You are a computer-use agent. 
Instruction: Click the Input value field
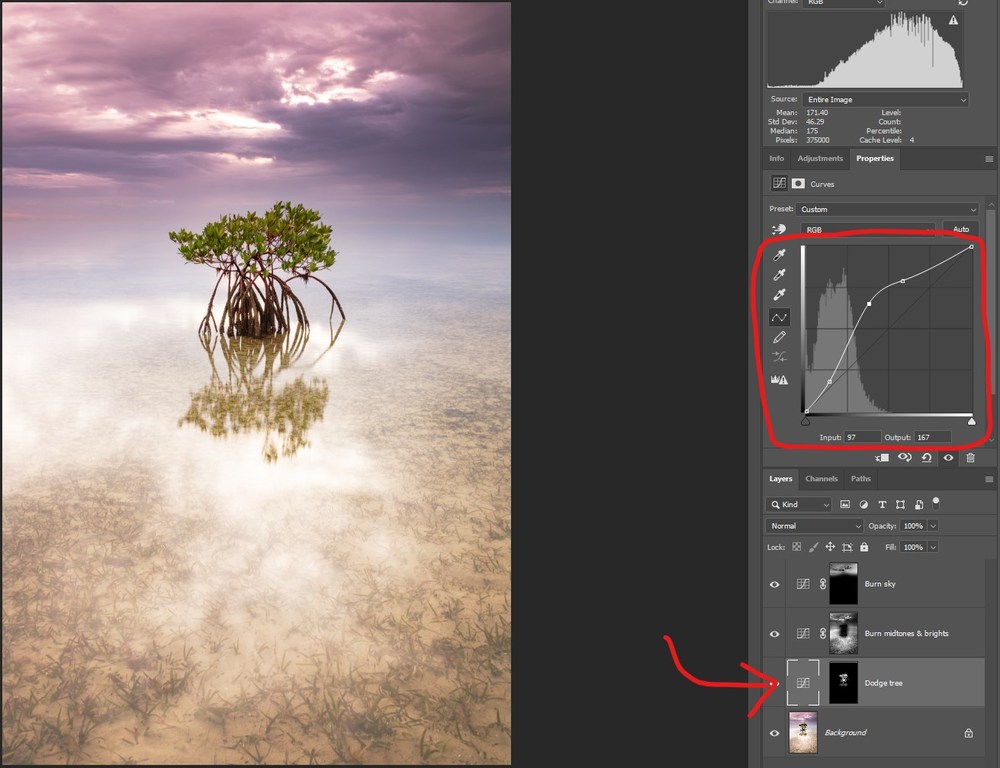pos(862,438)
